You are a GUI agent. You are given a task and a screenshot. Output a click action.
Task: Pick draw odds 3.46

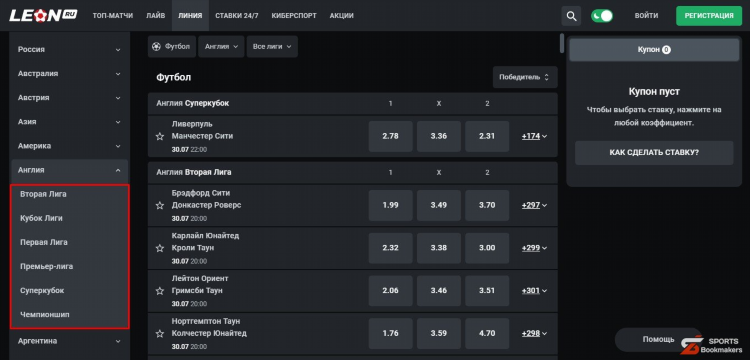coord(439,291)
